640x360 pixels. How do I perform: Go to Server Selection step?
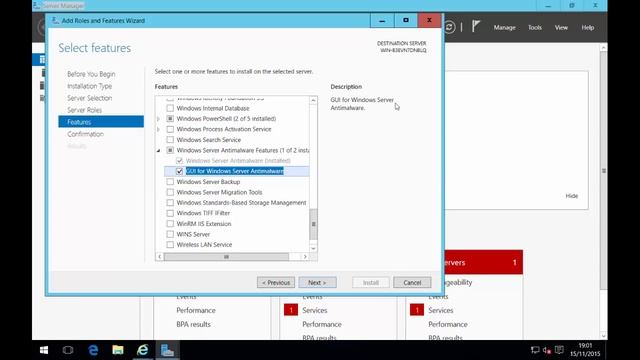[89, 98]
